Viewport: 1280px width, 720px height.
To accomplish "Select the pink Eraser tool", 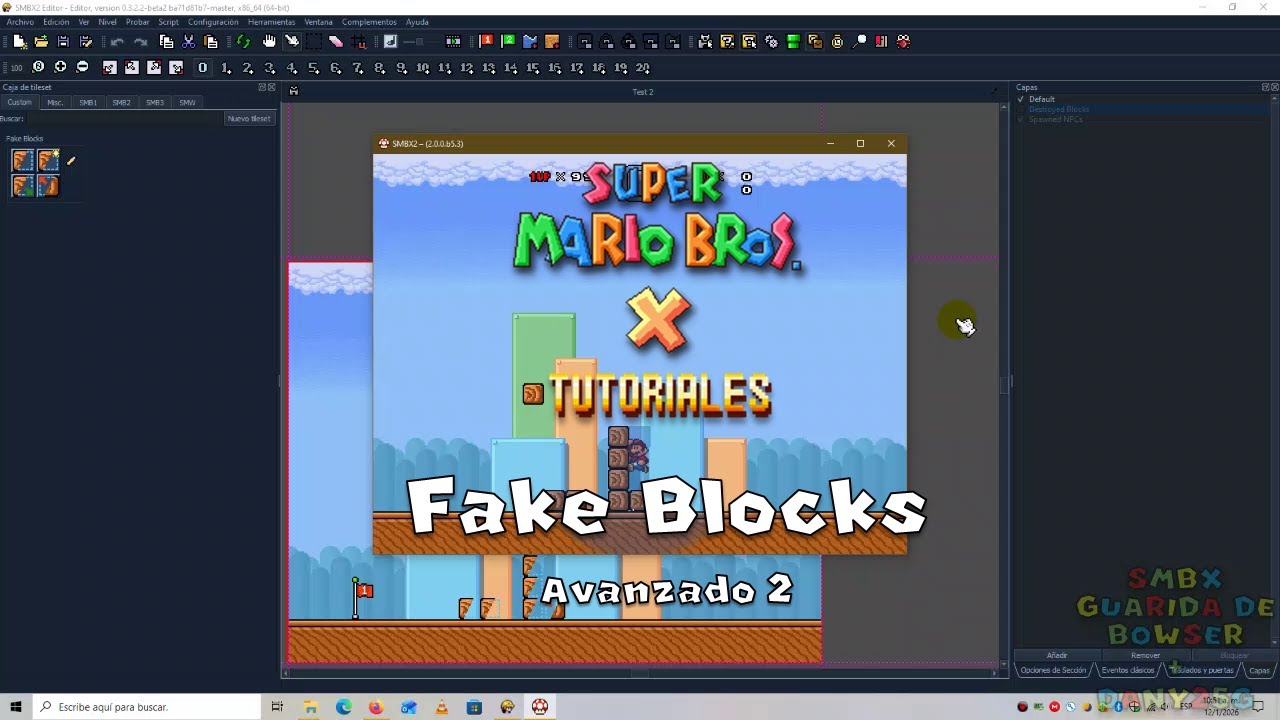I will (x=336, y=42).
